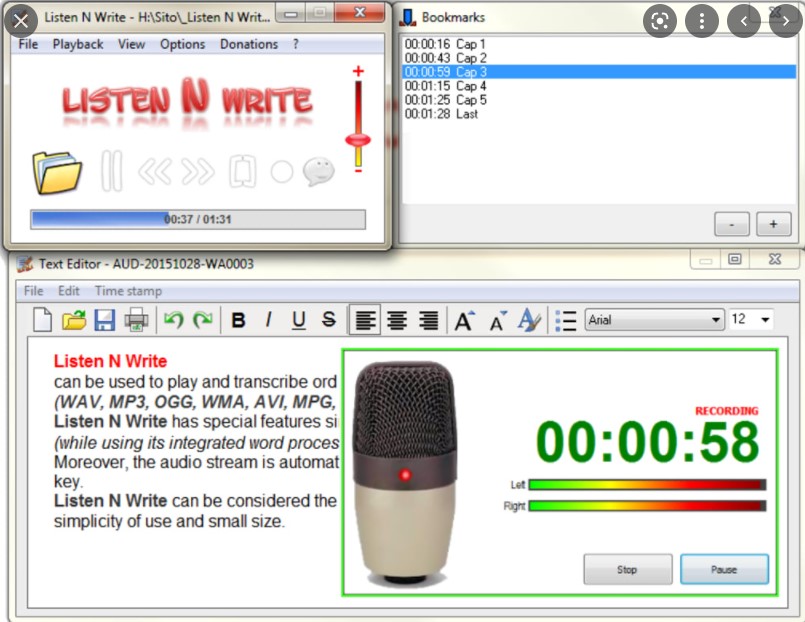Open the Time stamp menu
Screen dimensions: 805x622
pyautogui.click(x=128, y=291)
